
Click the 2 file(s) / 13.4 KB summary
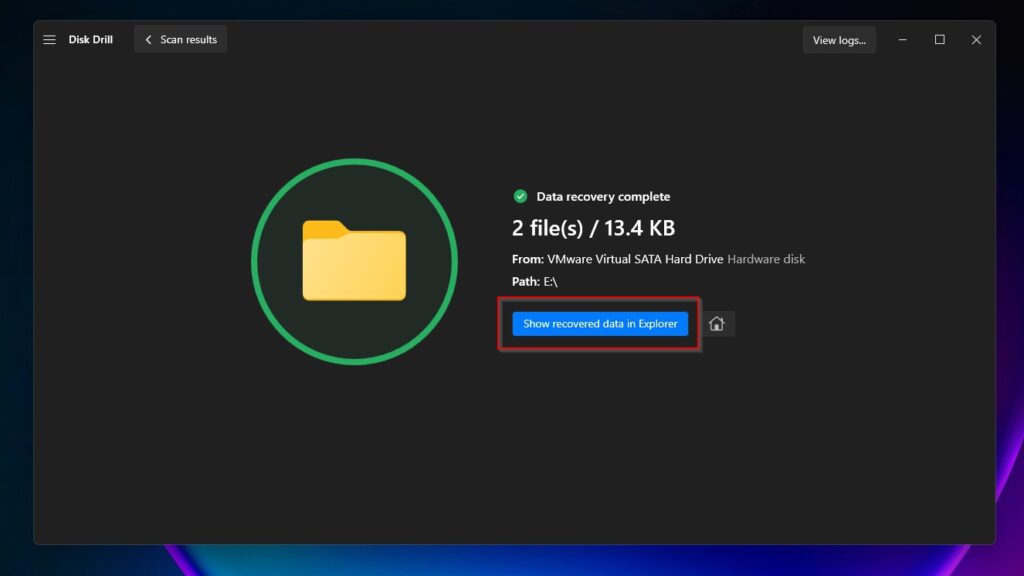tap(594, 228)
